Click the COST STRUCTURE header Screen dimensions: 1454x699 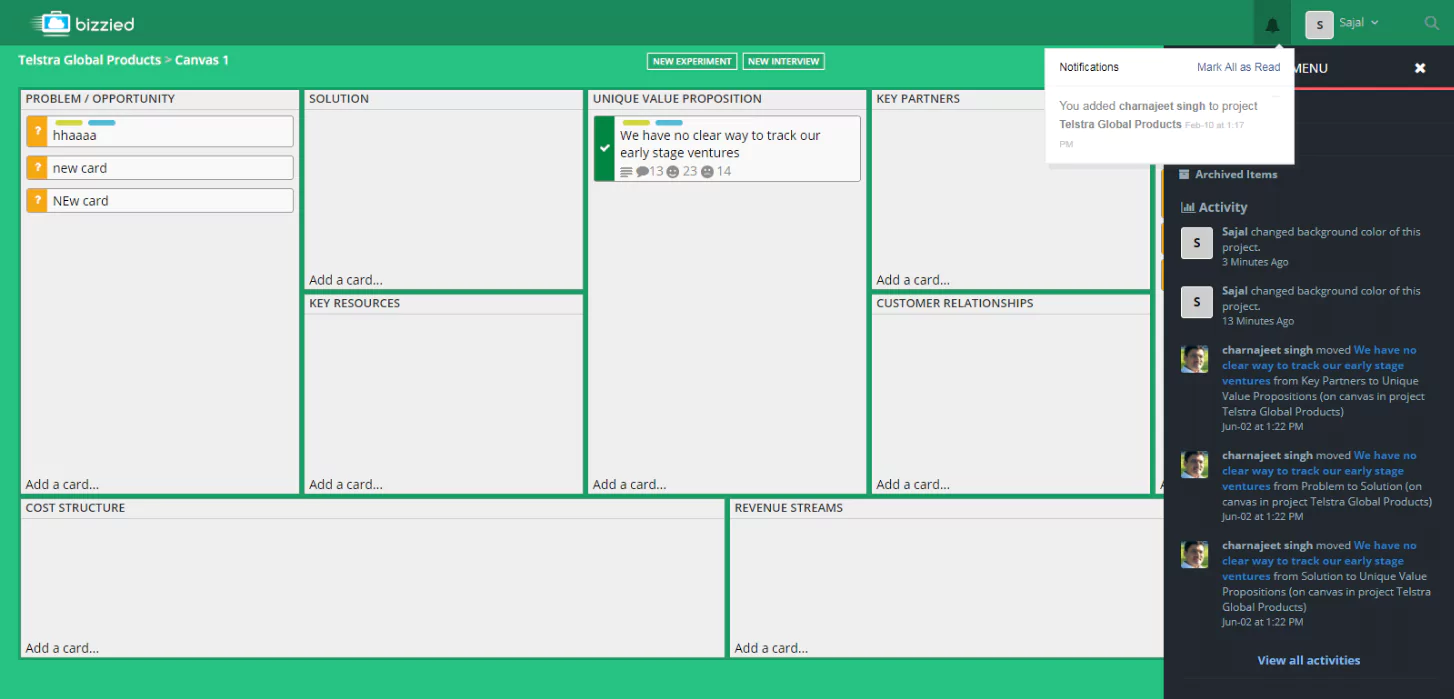[75, 508]
